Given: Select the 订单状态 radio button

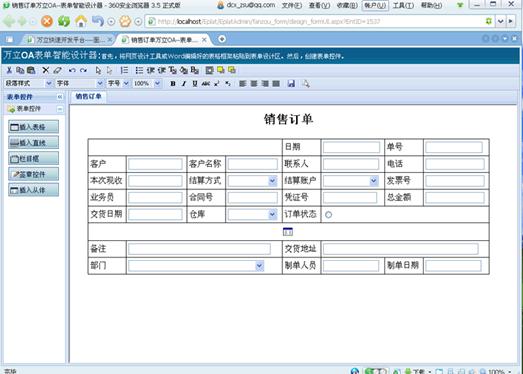Looking at the screenshot, I should 329,215.
